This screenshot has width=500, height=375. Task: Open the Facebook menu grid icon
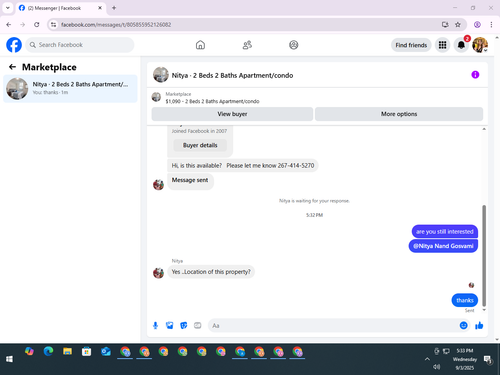pyautogui.click(x=442, y=45)
